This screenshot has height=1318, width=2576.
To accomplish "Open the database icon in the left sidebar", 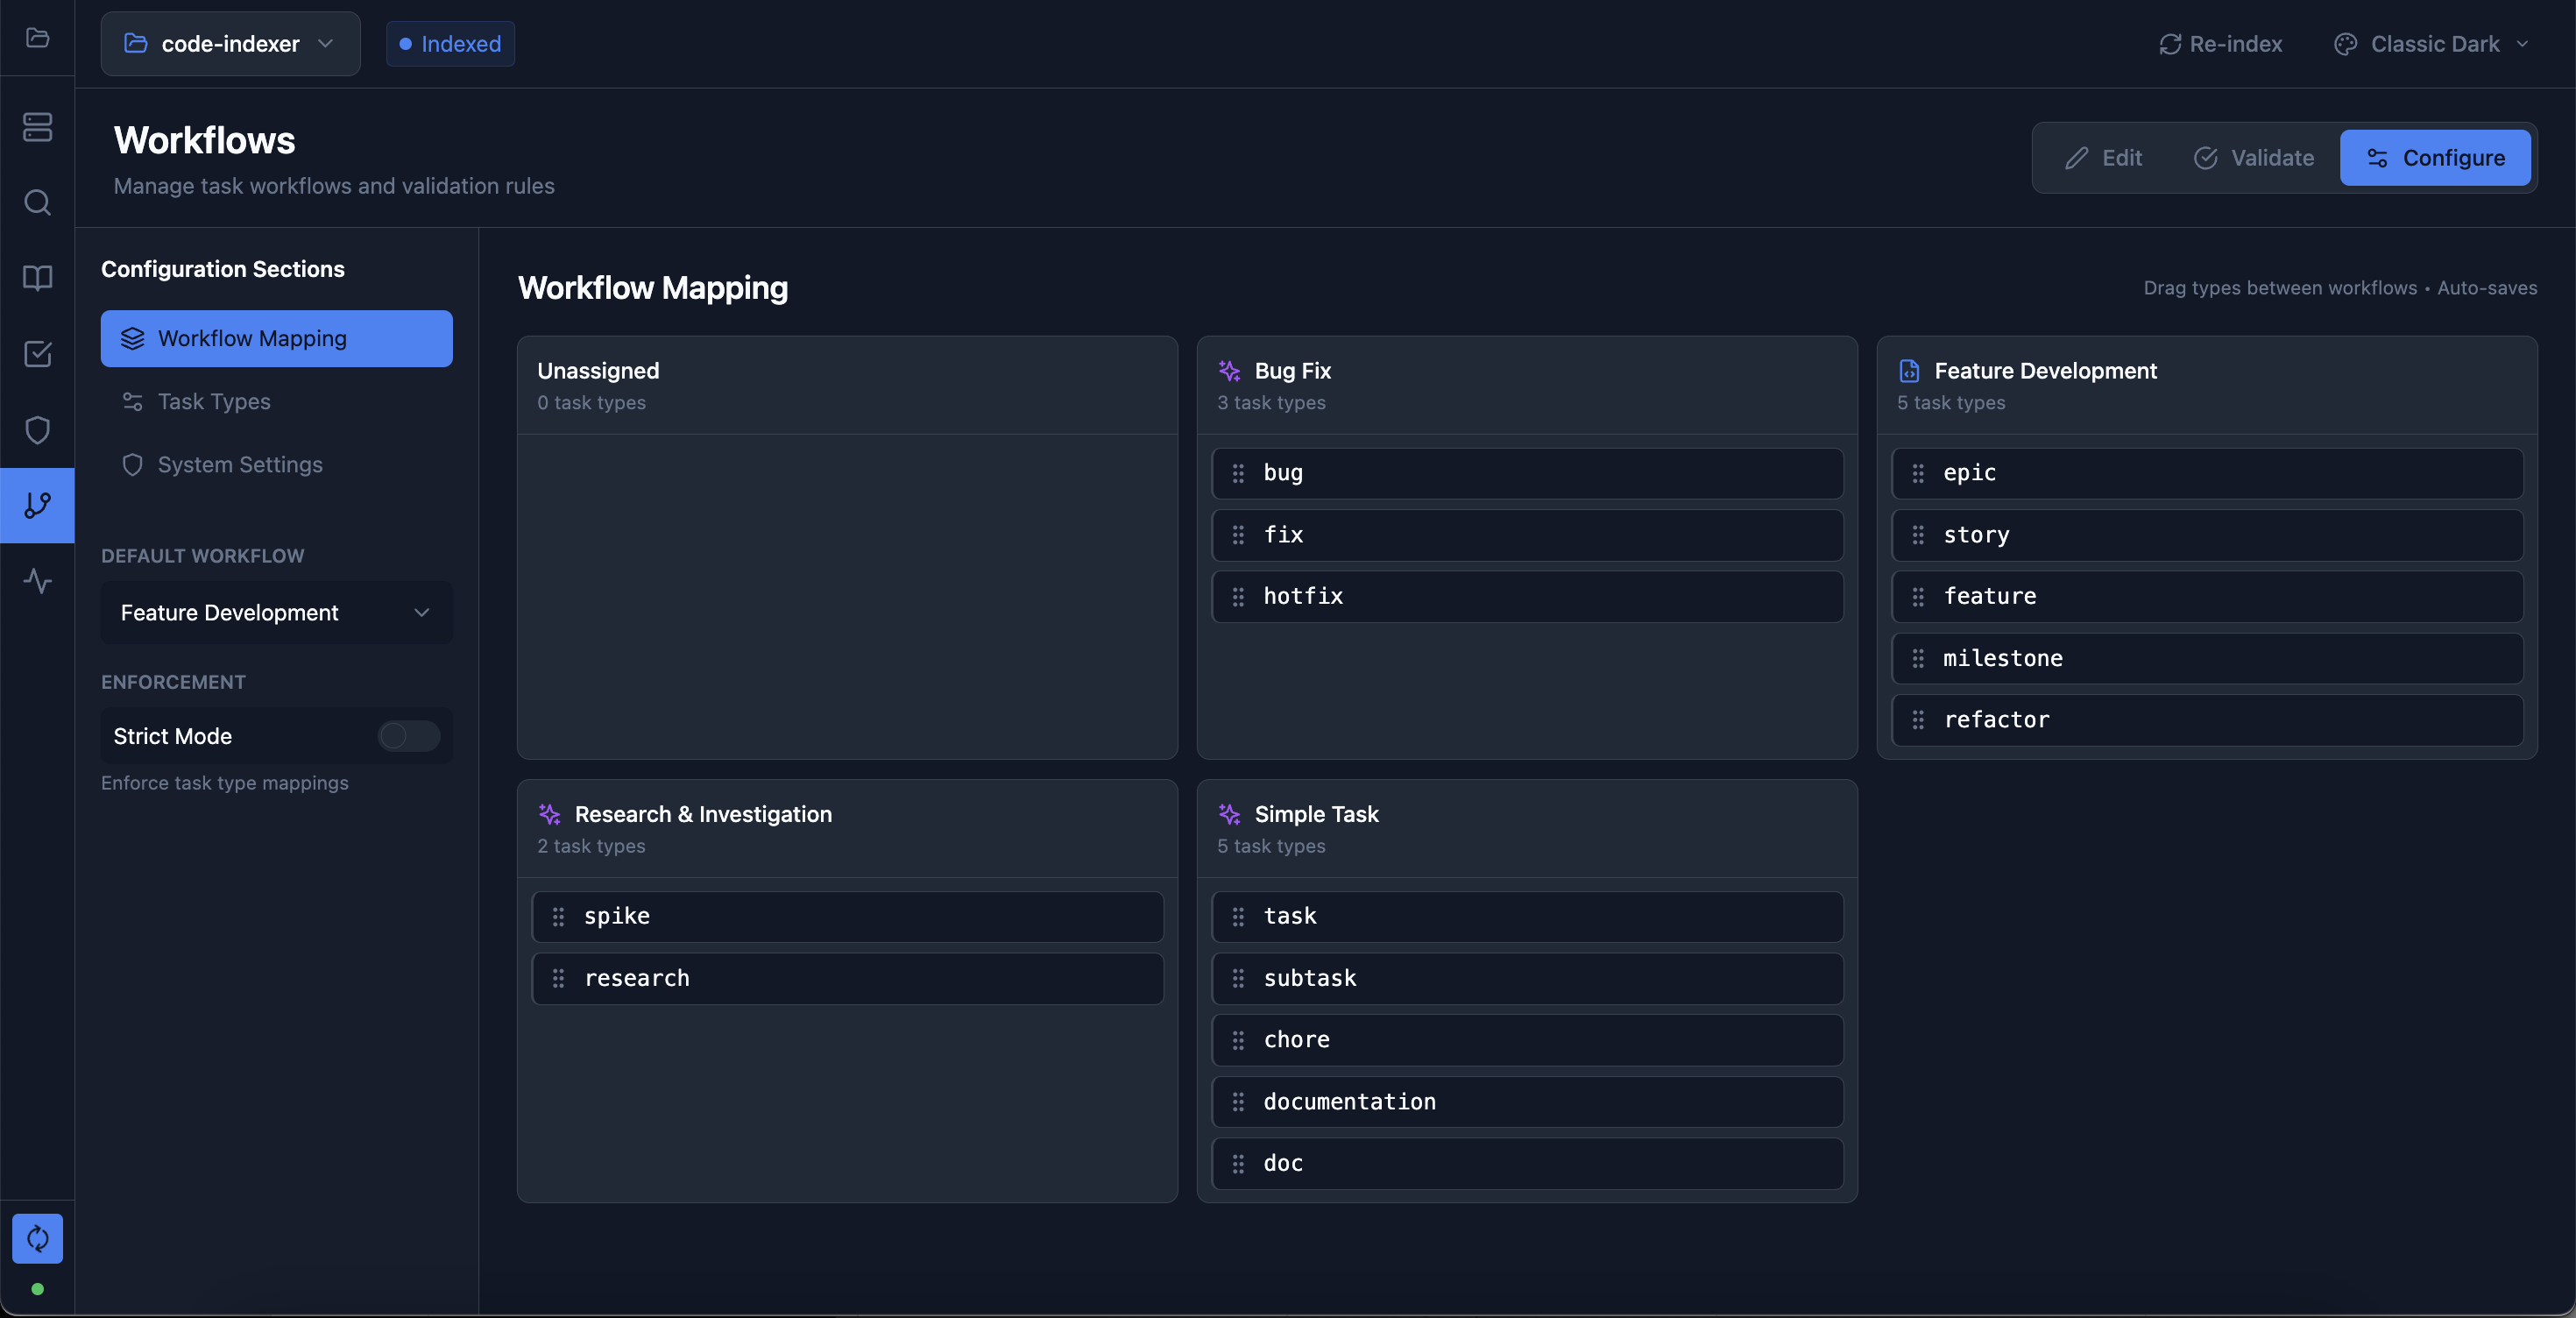I will point(37,127).
